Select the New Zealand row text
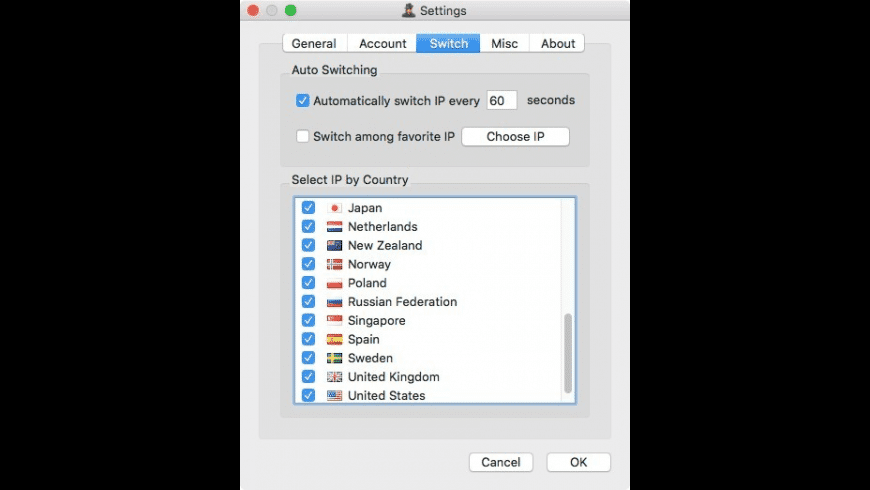 [385, 245]
